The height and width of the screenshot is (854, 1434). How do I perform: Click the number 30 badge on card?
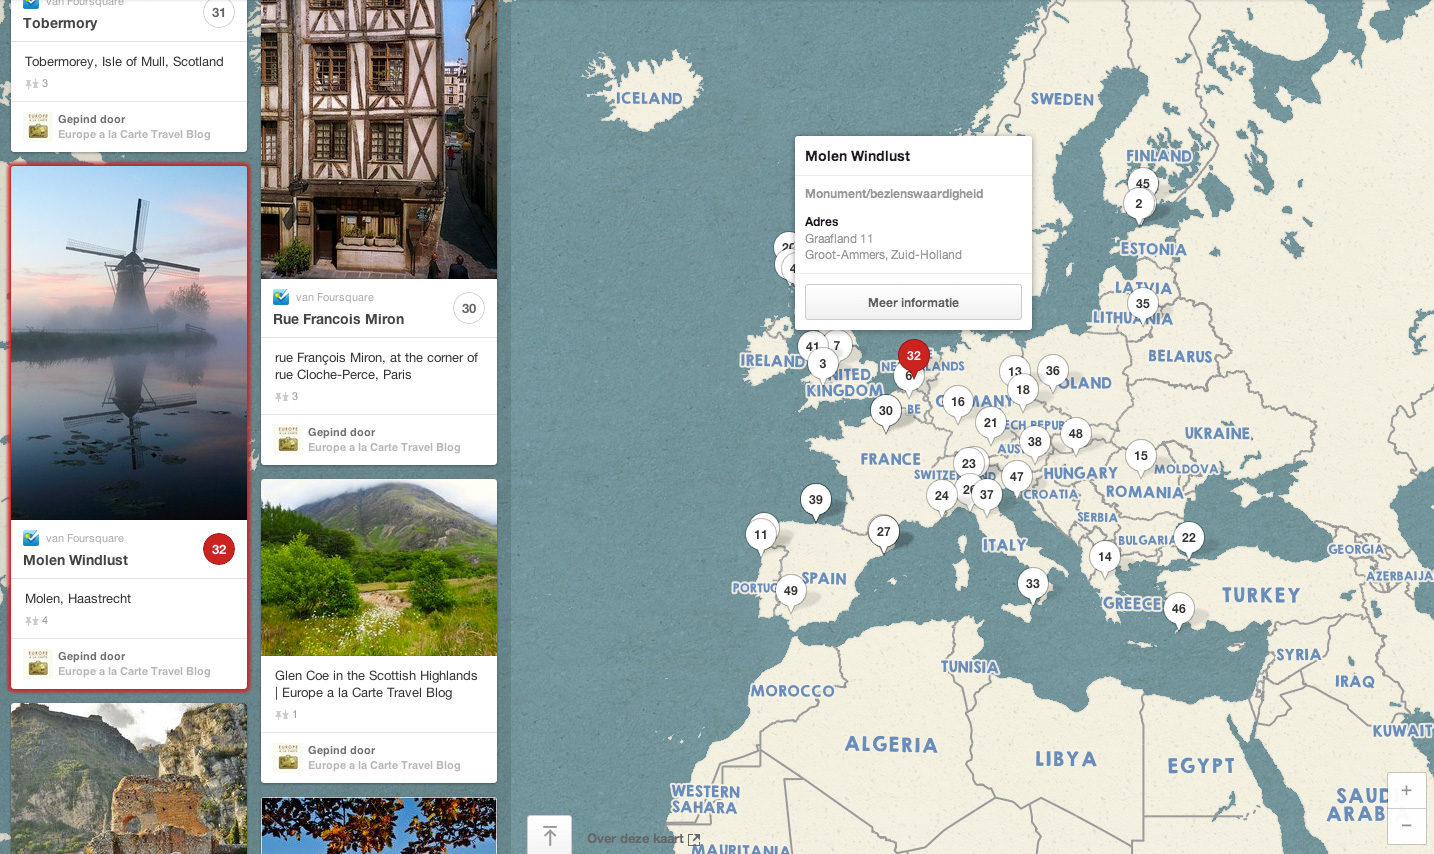(x=469, y=309)
